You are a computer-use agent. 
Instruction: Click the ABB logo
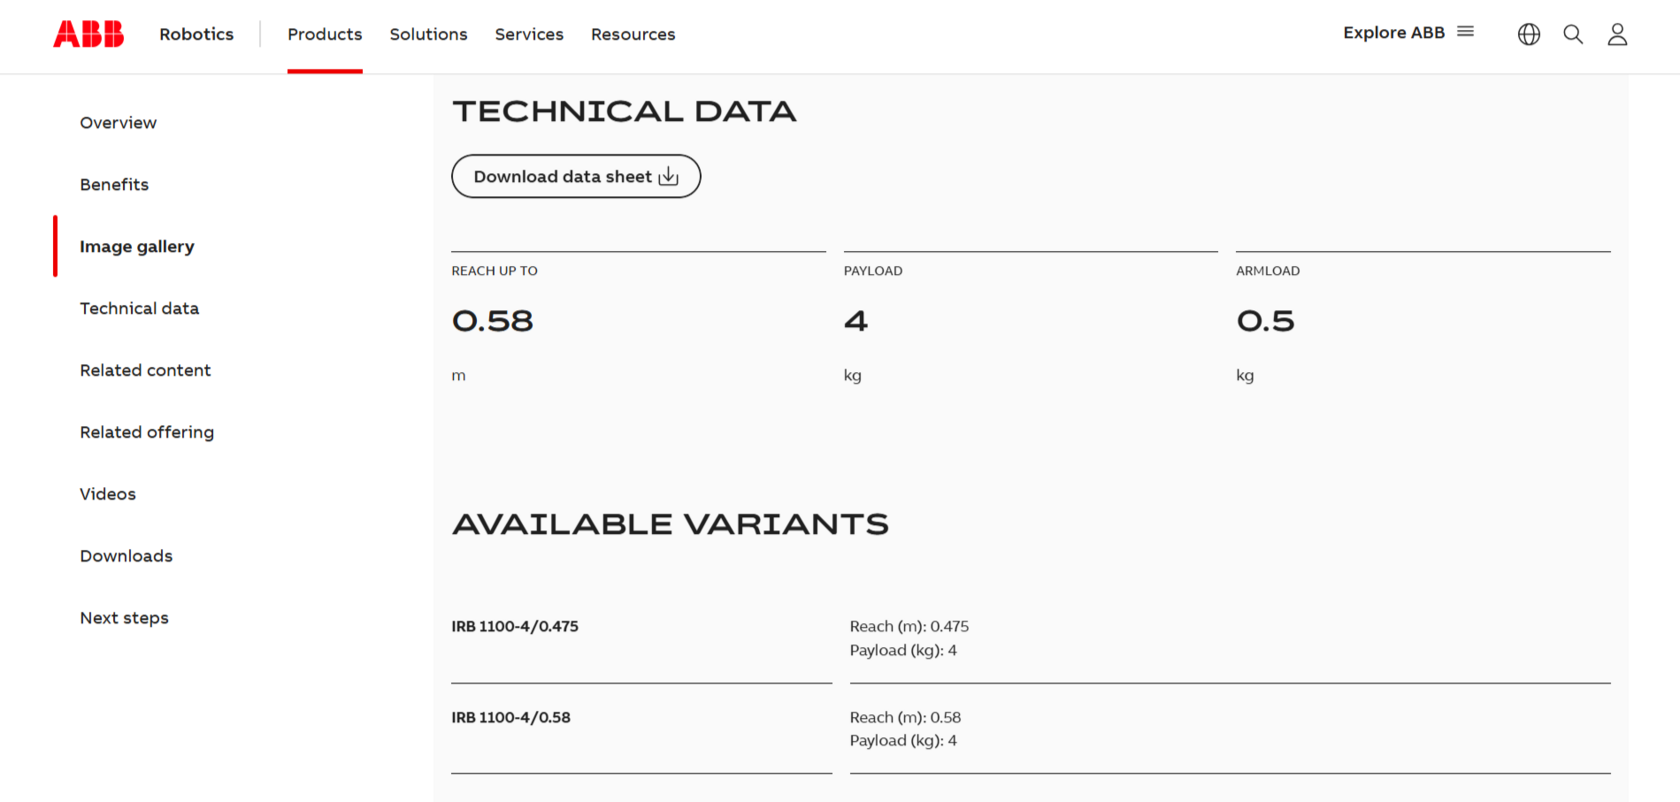pyautogui.click(x=89, y=34)
